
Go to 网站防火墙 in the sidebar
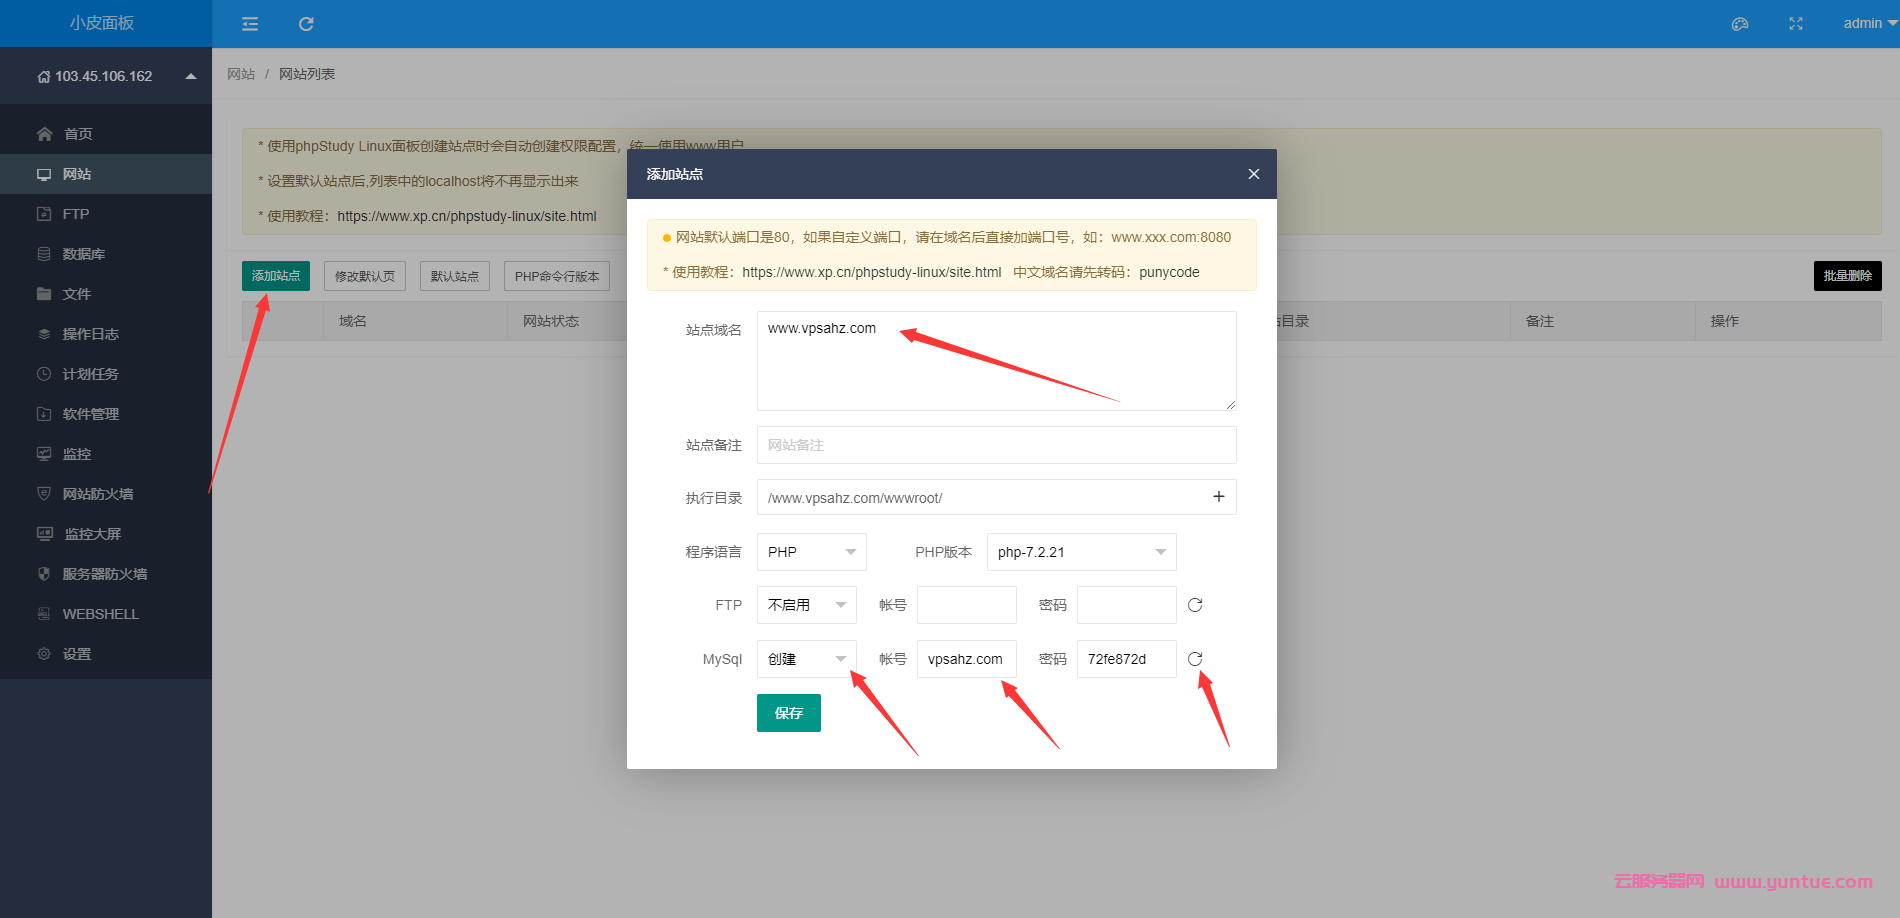(98, 494)
